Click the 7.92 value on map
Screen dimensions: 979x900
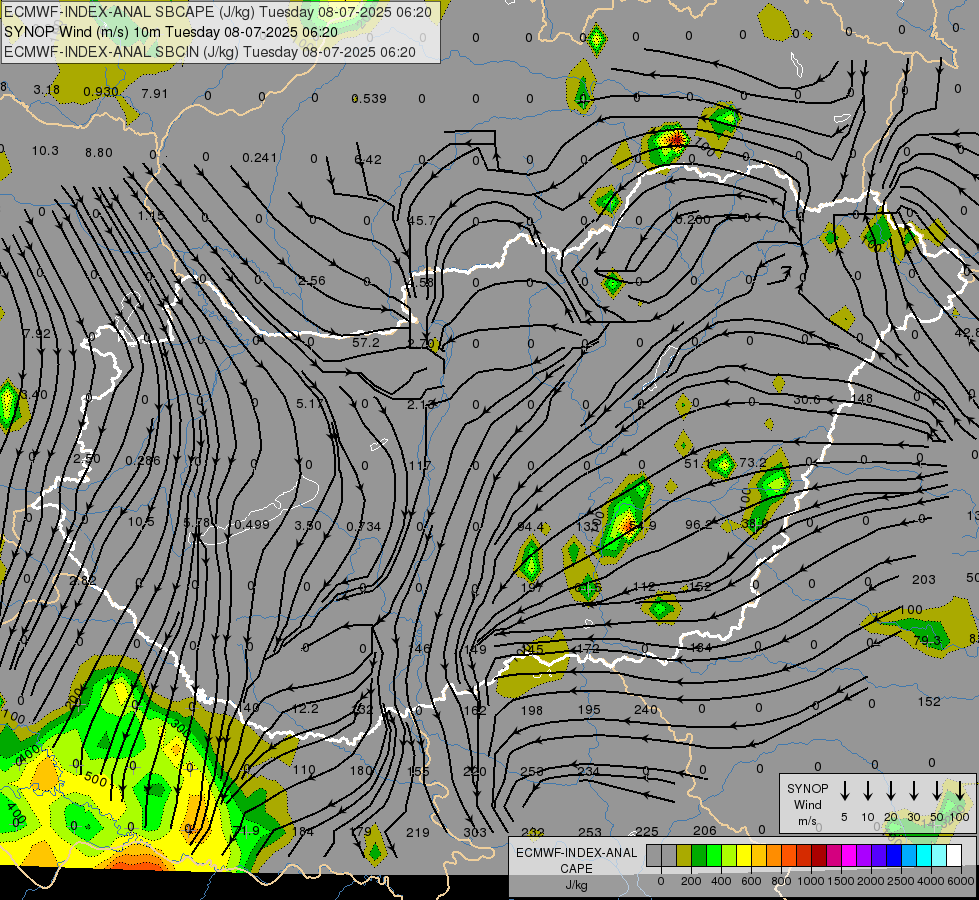tap(36, 333)
